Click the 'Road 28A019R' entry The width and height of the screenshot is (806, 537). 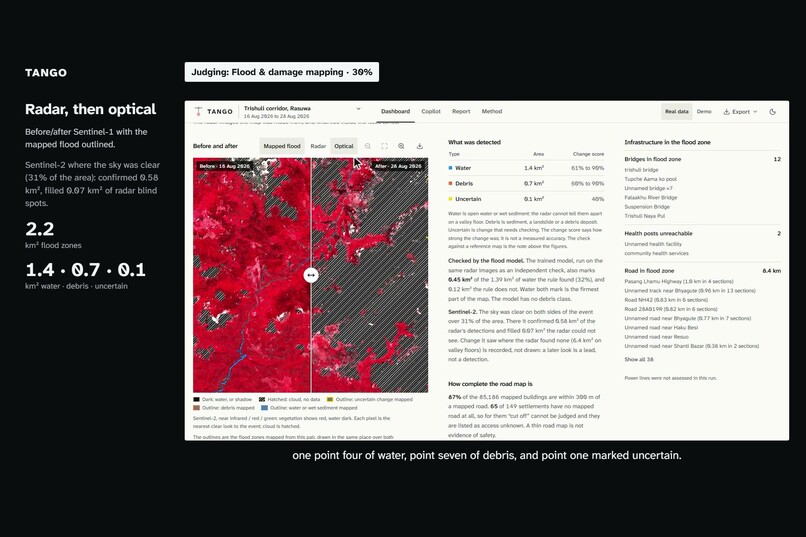click(x=671, y=309)
